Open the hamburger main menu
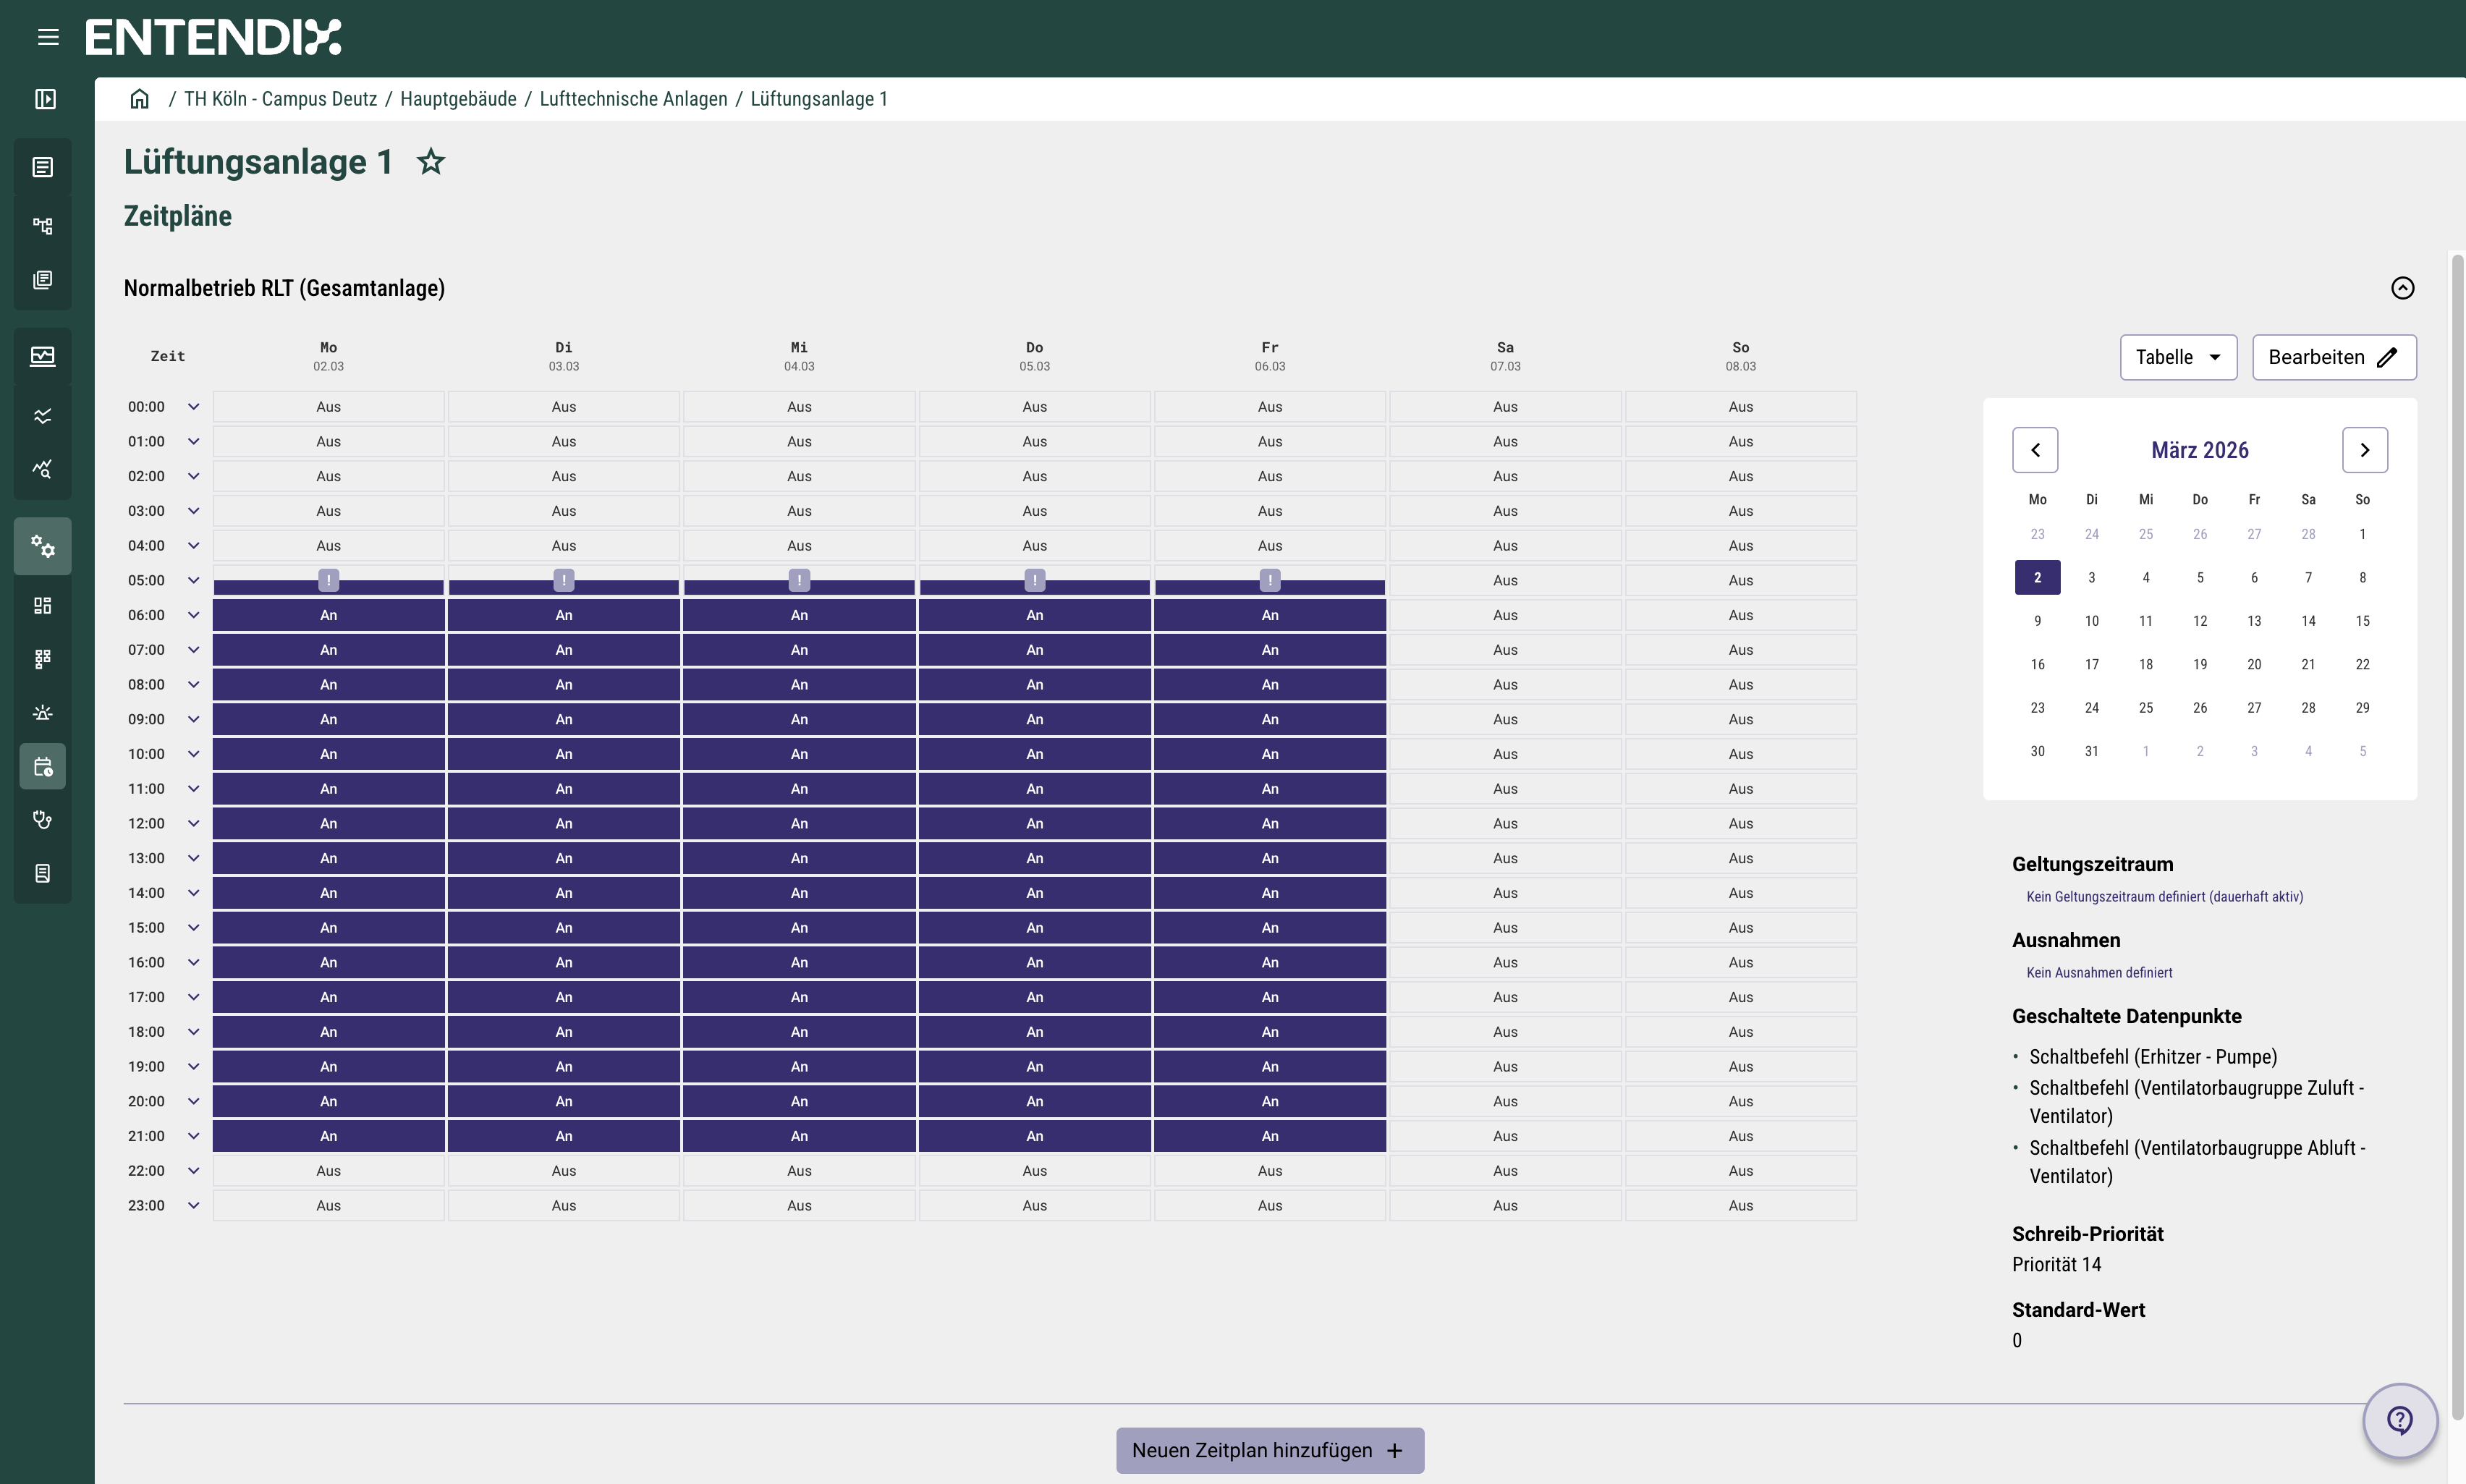The image size is (2466, 1484). point(48,37)
